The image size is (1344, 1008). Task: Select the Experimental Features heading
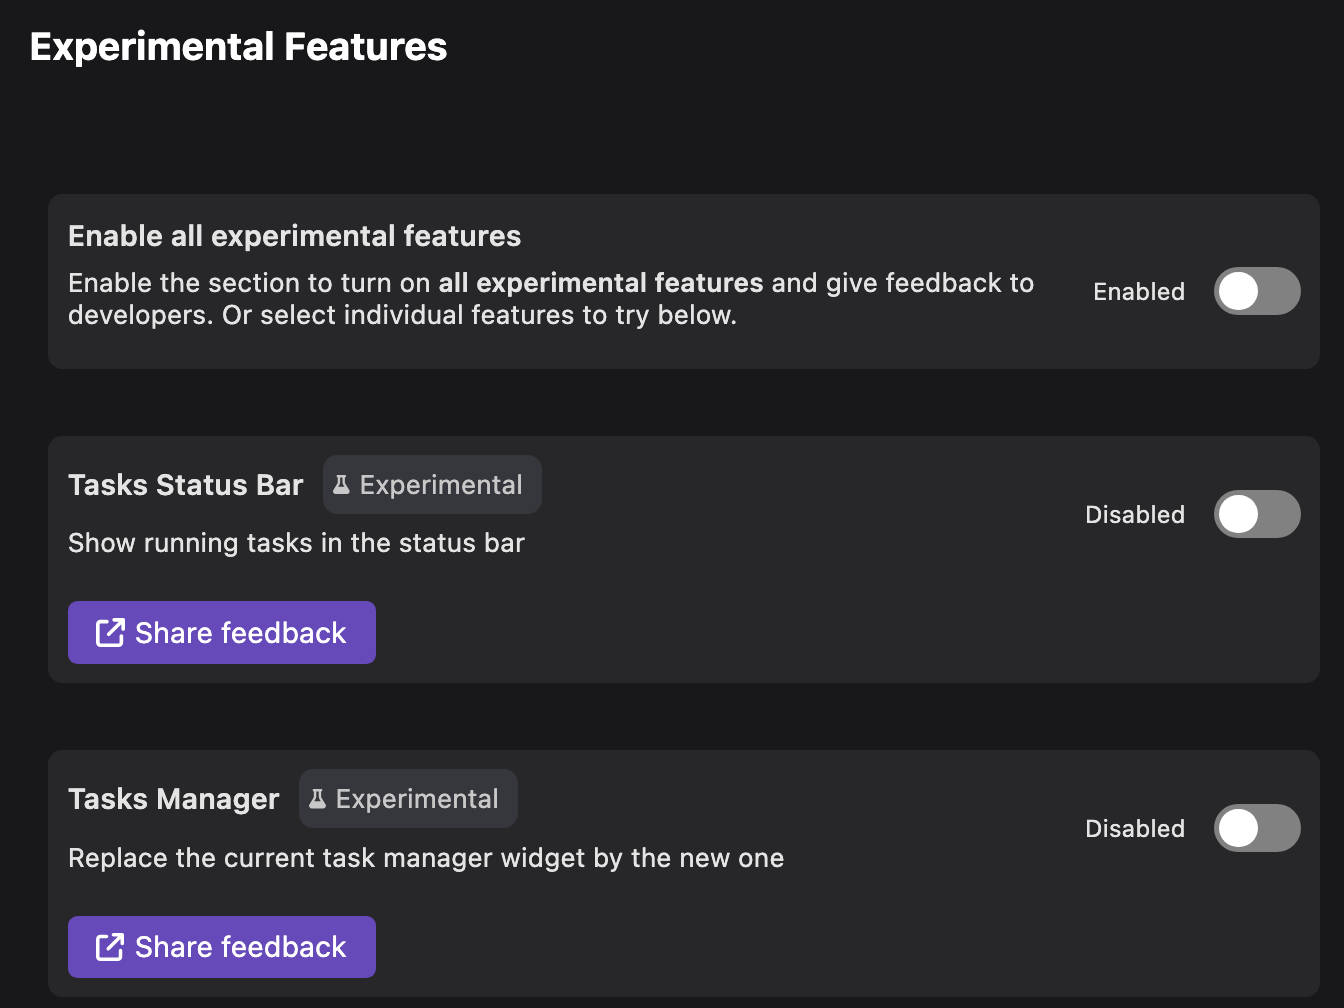[239, 46]
